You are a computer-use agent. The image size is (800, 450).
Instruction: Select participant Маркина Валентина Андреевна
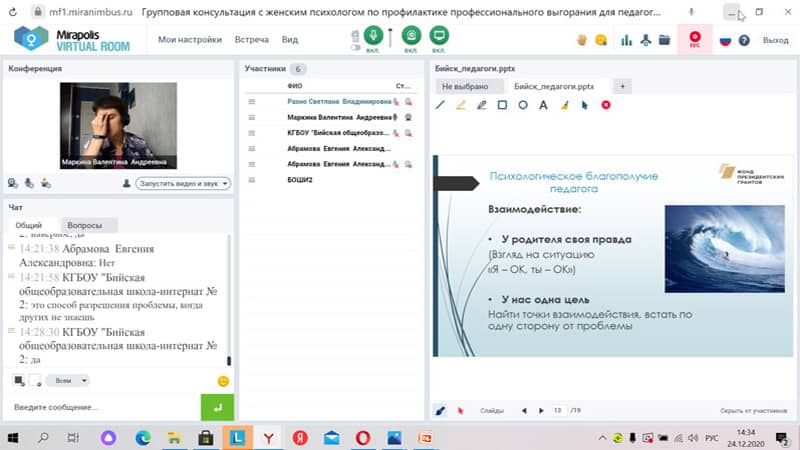pyautogui.click(x=339, y=117)
